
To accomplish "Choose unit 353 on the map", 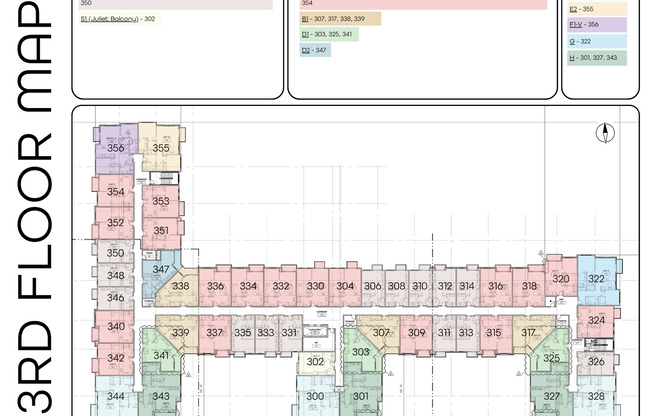I will (161, 201).
